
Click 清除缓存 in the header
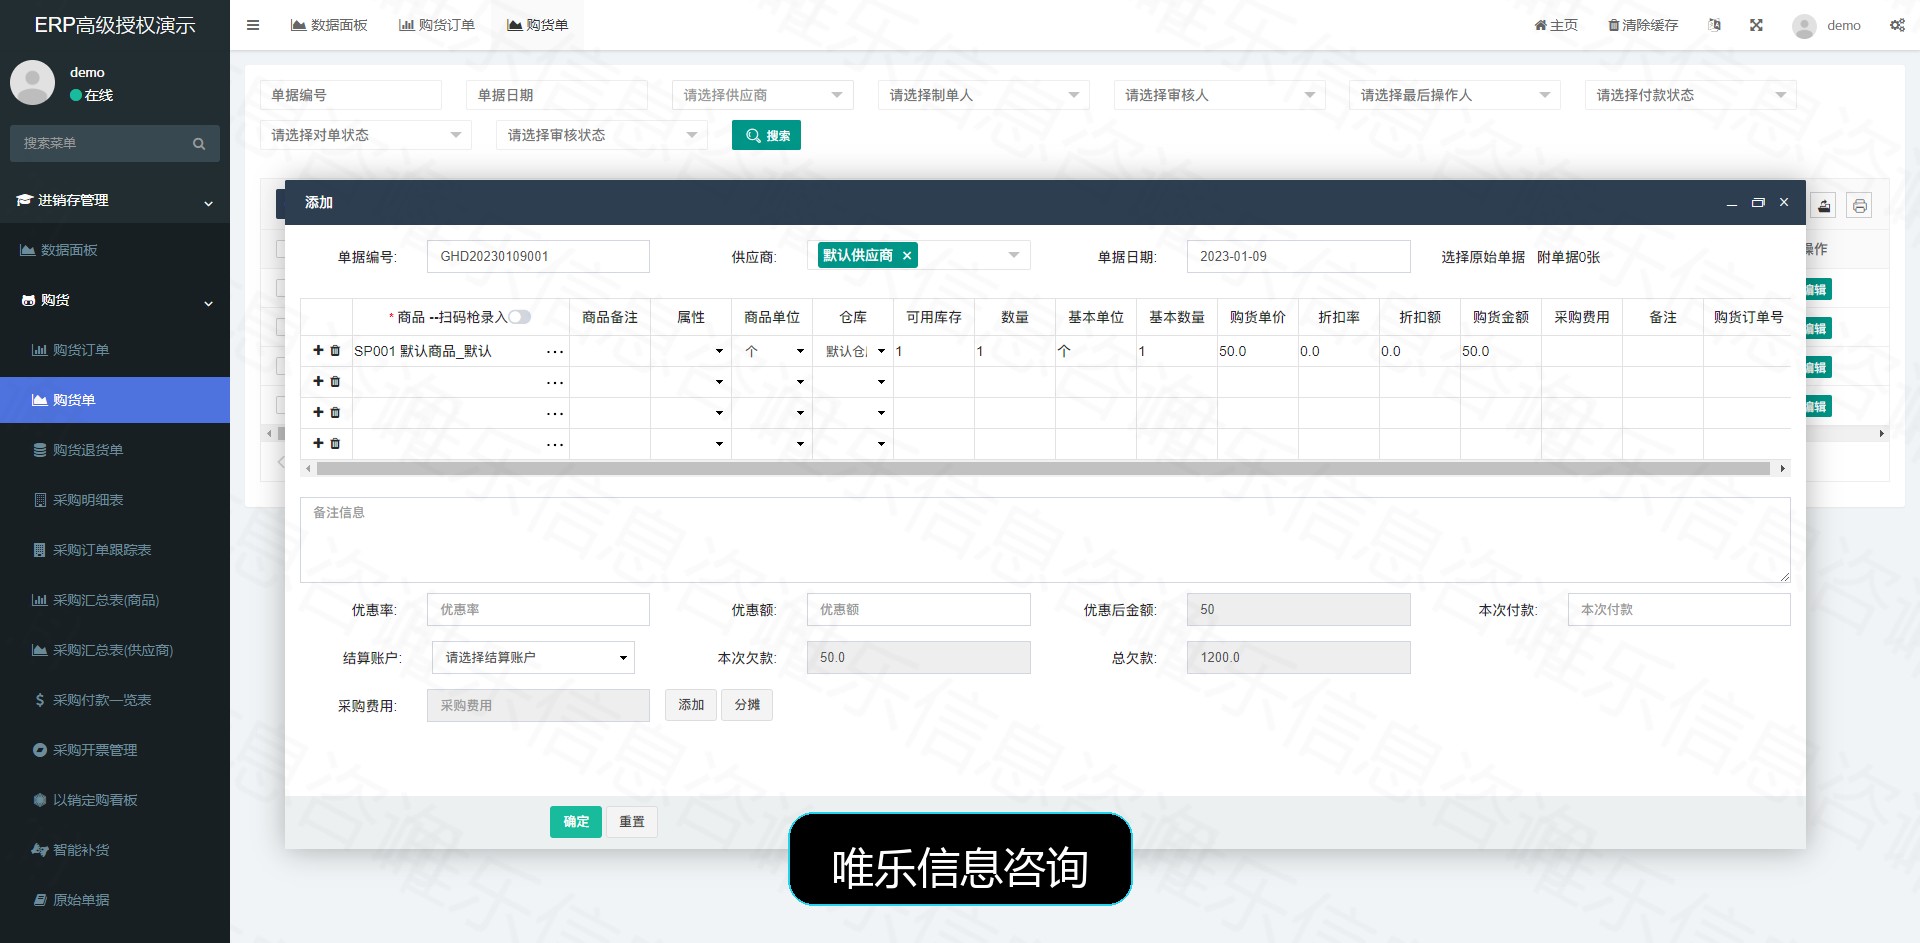(1643, 25)
